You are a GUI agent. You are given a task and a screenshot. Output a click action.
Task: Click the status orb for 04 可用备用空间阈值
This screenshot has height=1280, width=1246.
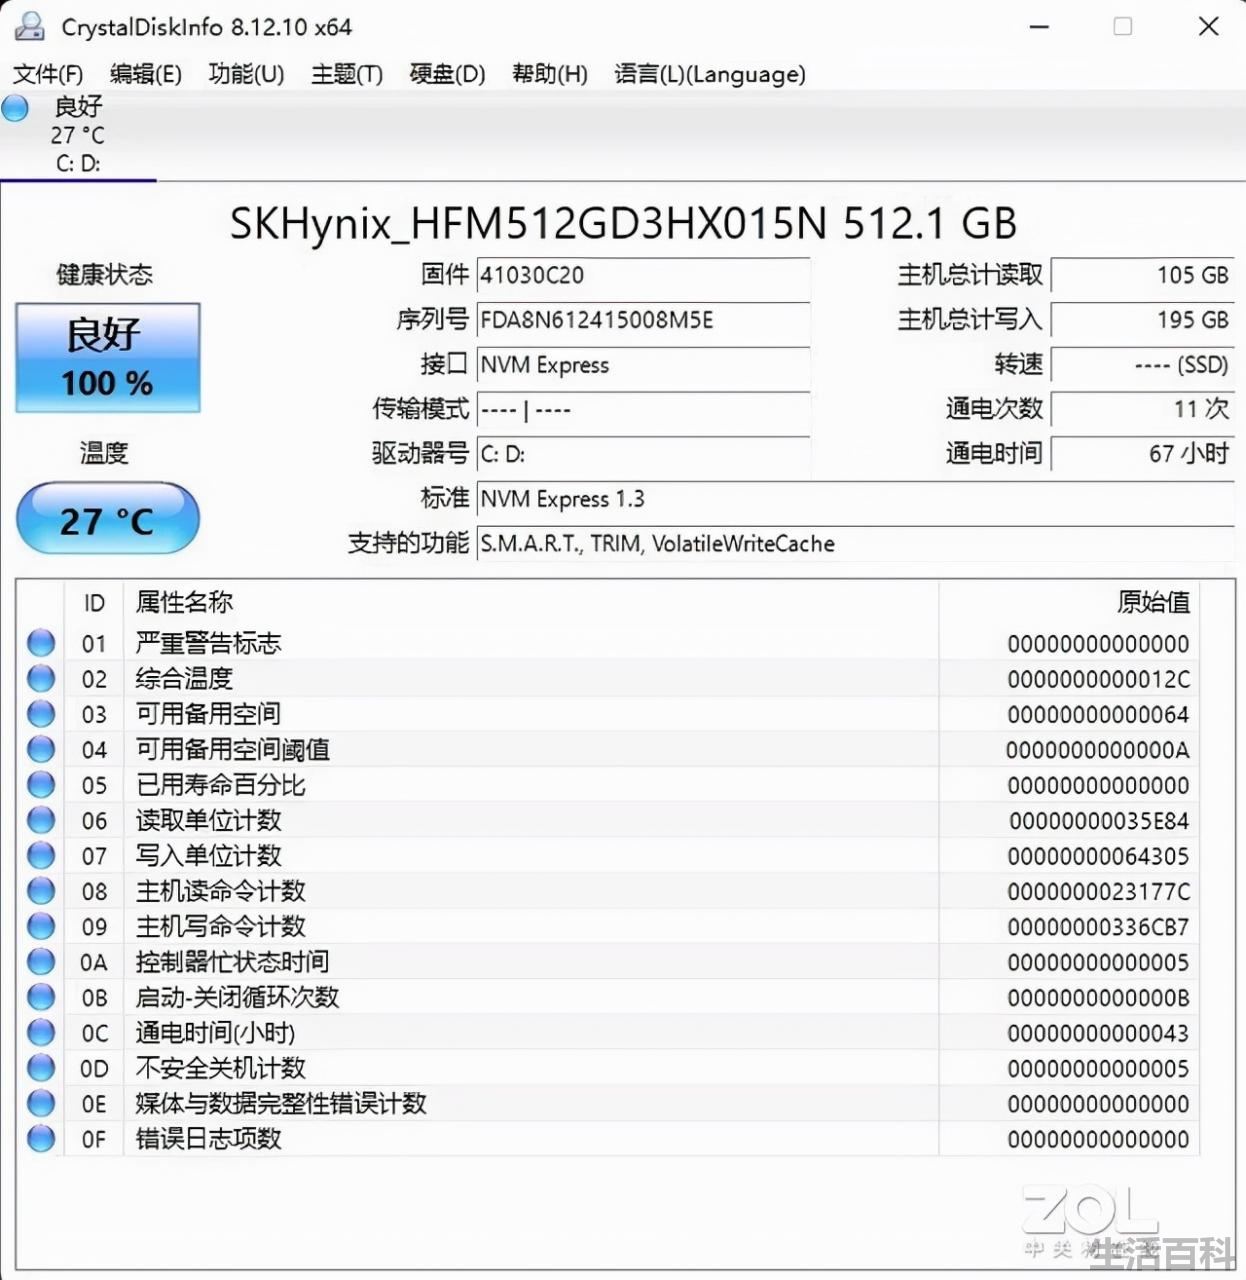(x=41, y=749)
